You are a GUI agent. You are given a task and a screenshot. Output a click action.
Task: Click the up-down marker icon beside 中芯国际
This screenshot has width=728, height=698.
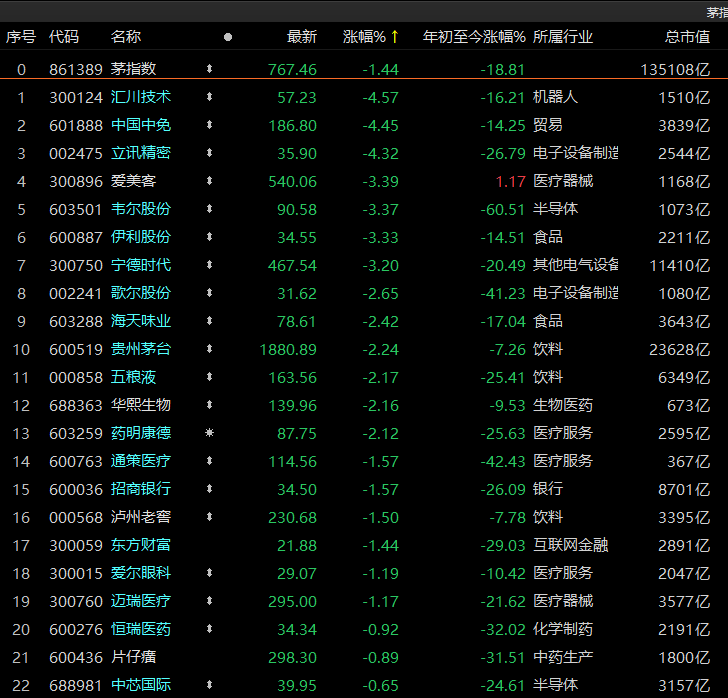[209, 685]
